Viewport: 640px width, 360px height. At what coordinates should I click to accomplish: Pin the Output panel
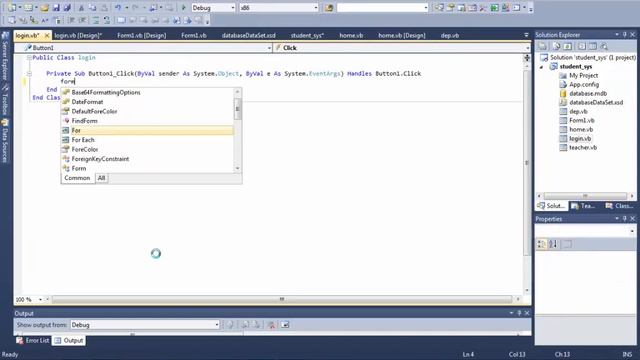519,313
